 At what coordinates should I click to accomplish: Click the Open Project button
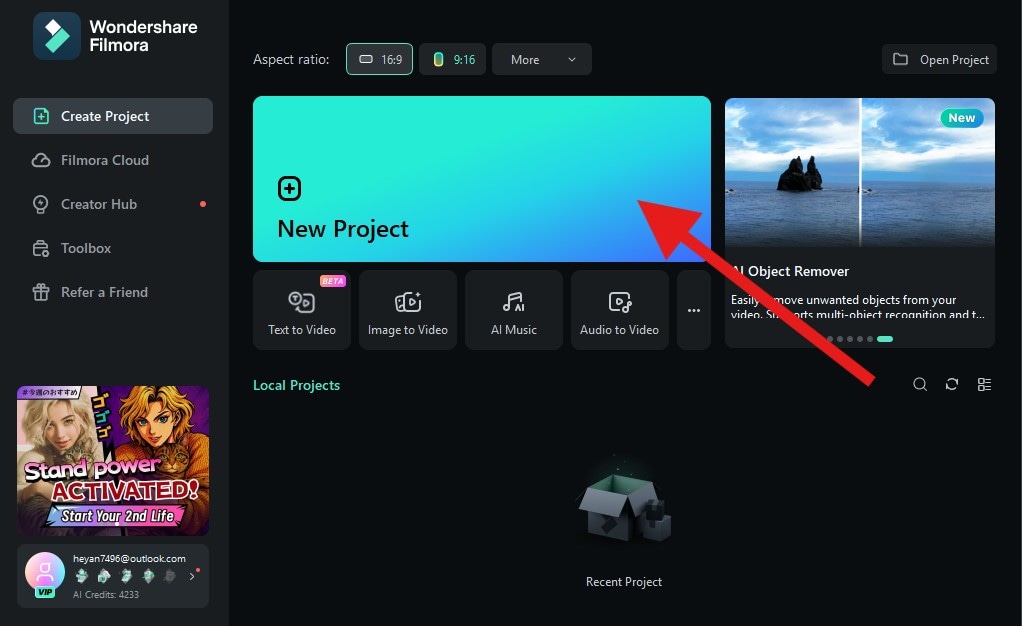pos(939,59)
